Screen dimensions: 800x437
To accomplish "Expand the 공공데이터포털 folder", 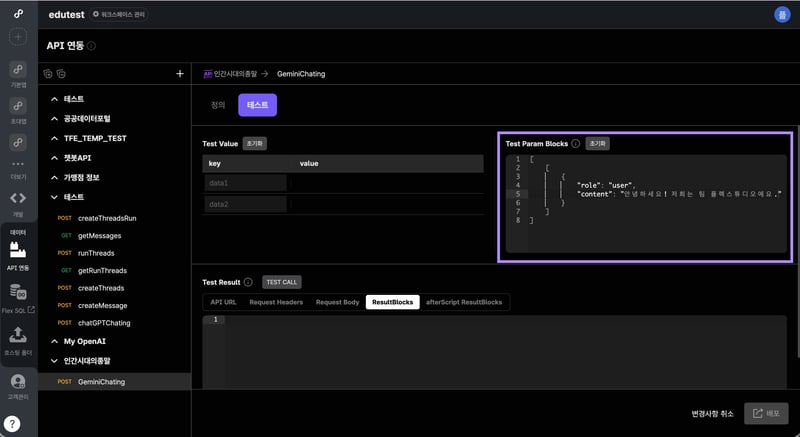I will (54, 118).
